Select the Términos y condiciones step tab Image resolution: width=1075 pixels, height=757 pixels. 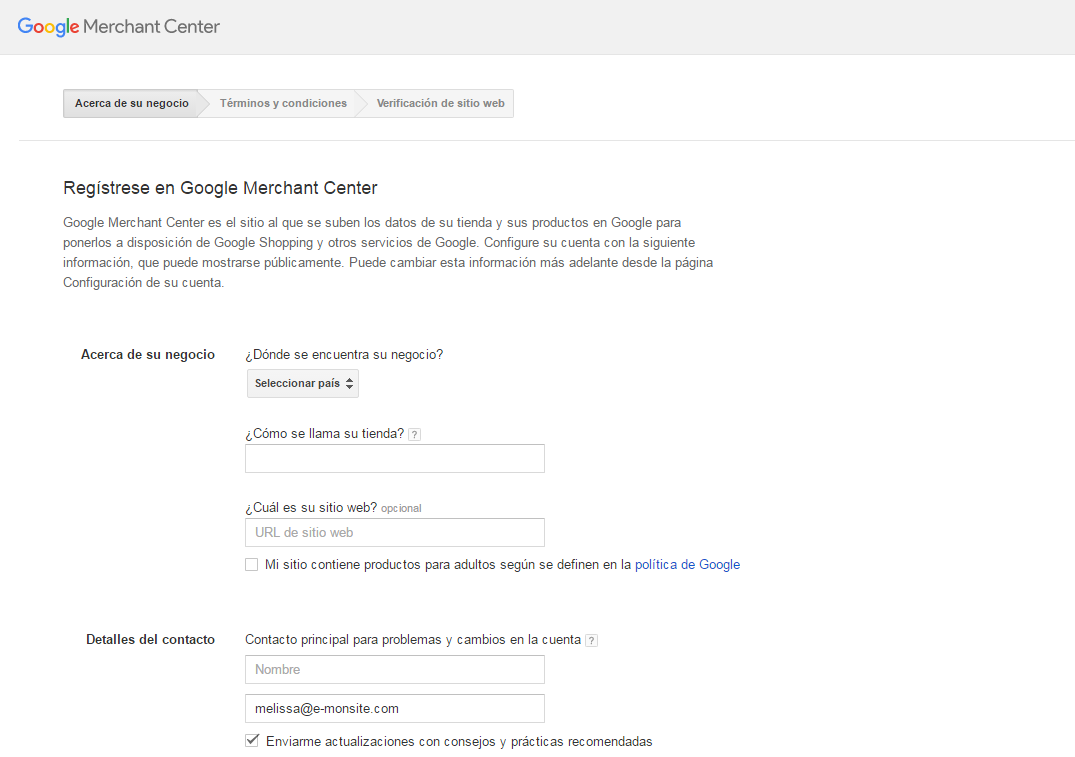(x=283, y=104)
